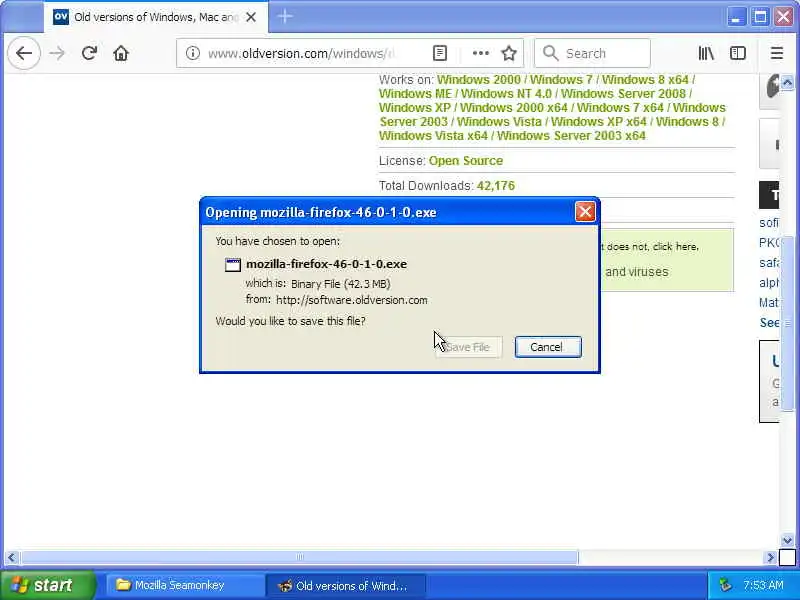Click the magnifier icon in Search box
The width and height of the screenshot is (800, 600).
551,53
